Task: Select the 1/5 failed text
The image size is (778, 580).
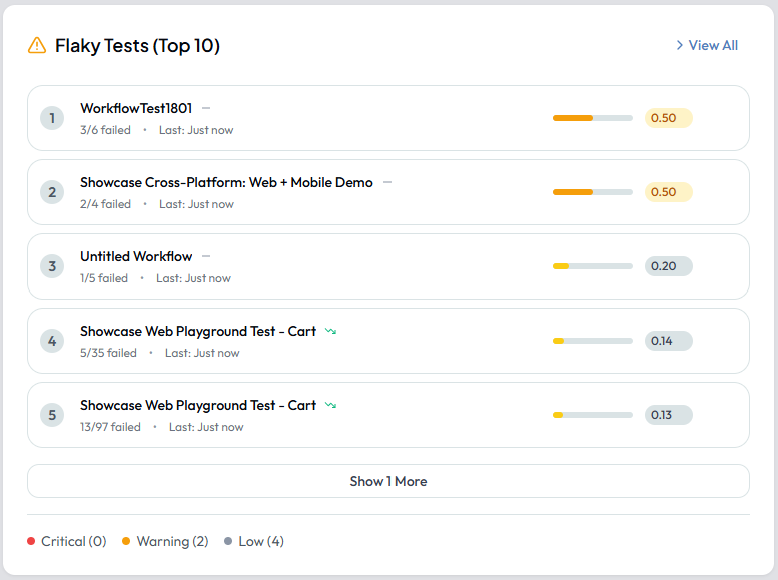Action: pos(104,278)
